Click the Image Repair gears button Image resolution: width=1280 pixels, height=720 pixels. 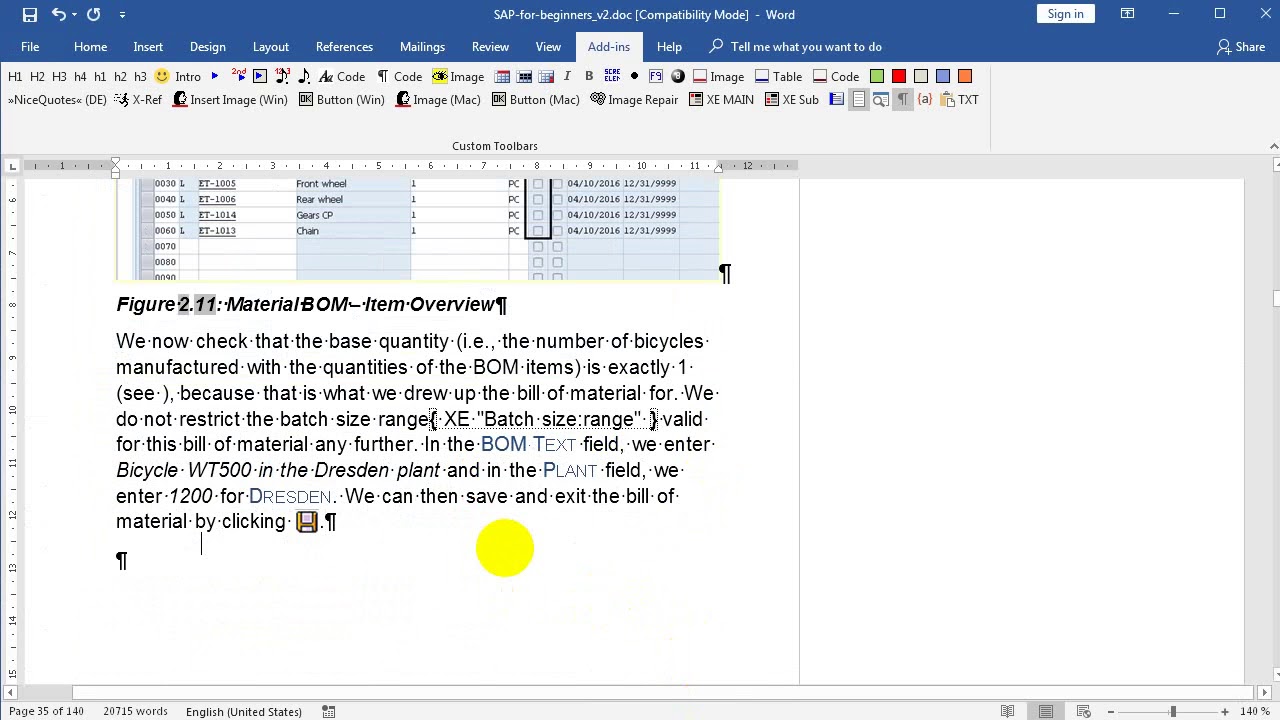pos(634,100)
